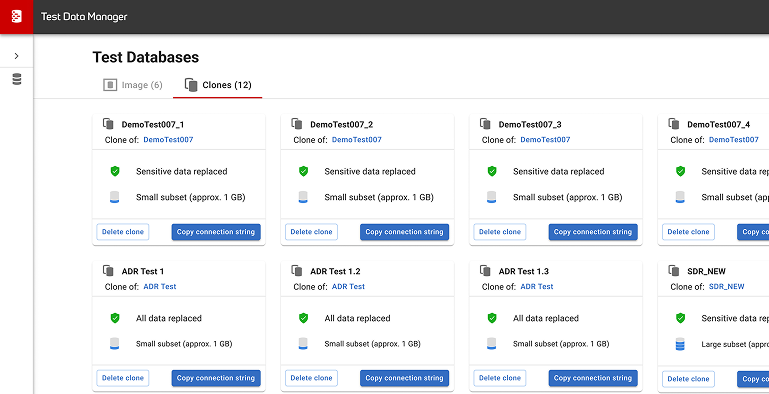
Task: Open ADR Test link in ADR Test 1.2 card
Action: click(348, 287)
